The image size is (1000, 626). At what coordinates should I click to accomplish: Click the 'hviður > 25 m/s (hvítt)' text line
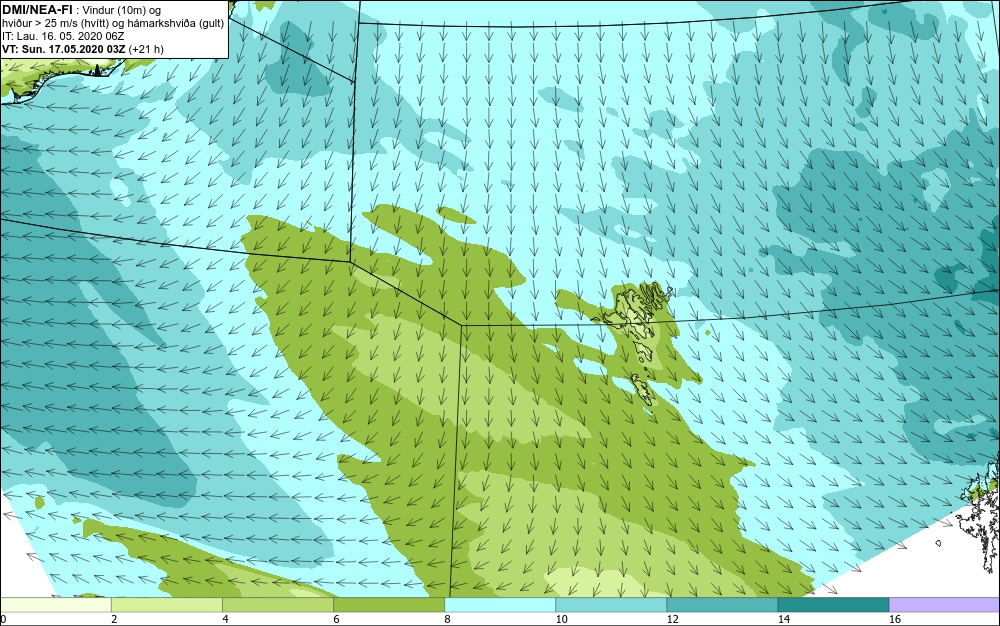pyautogui.click(x=113, y=23)
